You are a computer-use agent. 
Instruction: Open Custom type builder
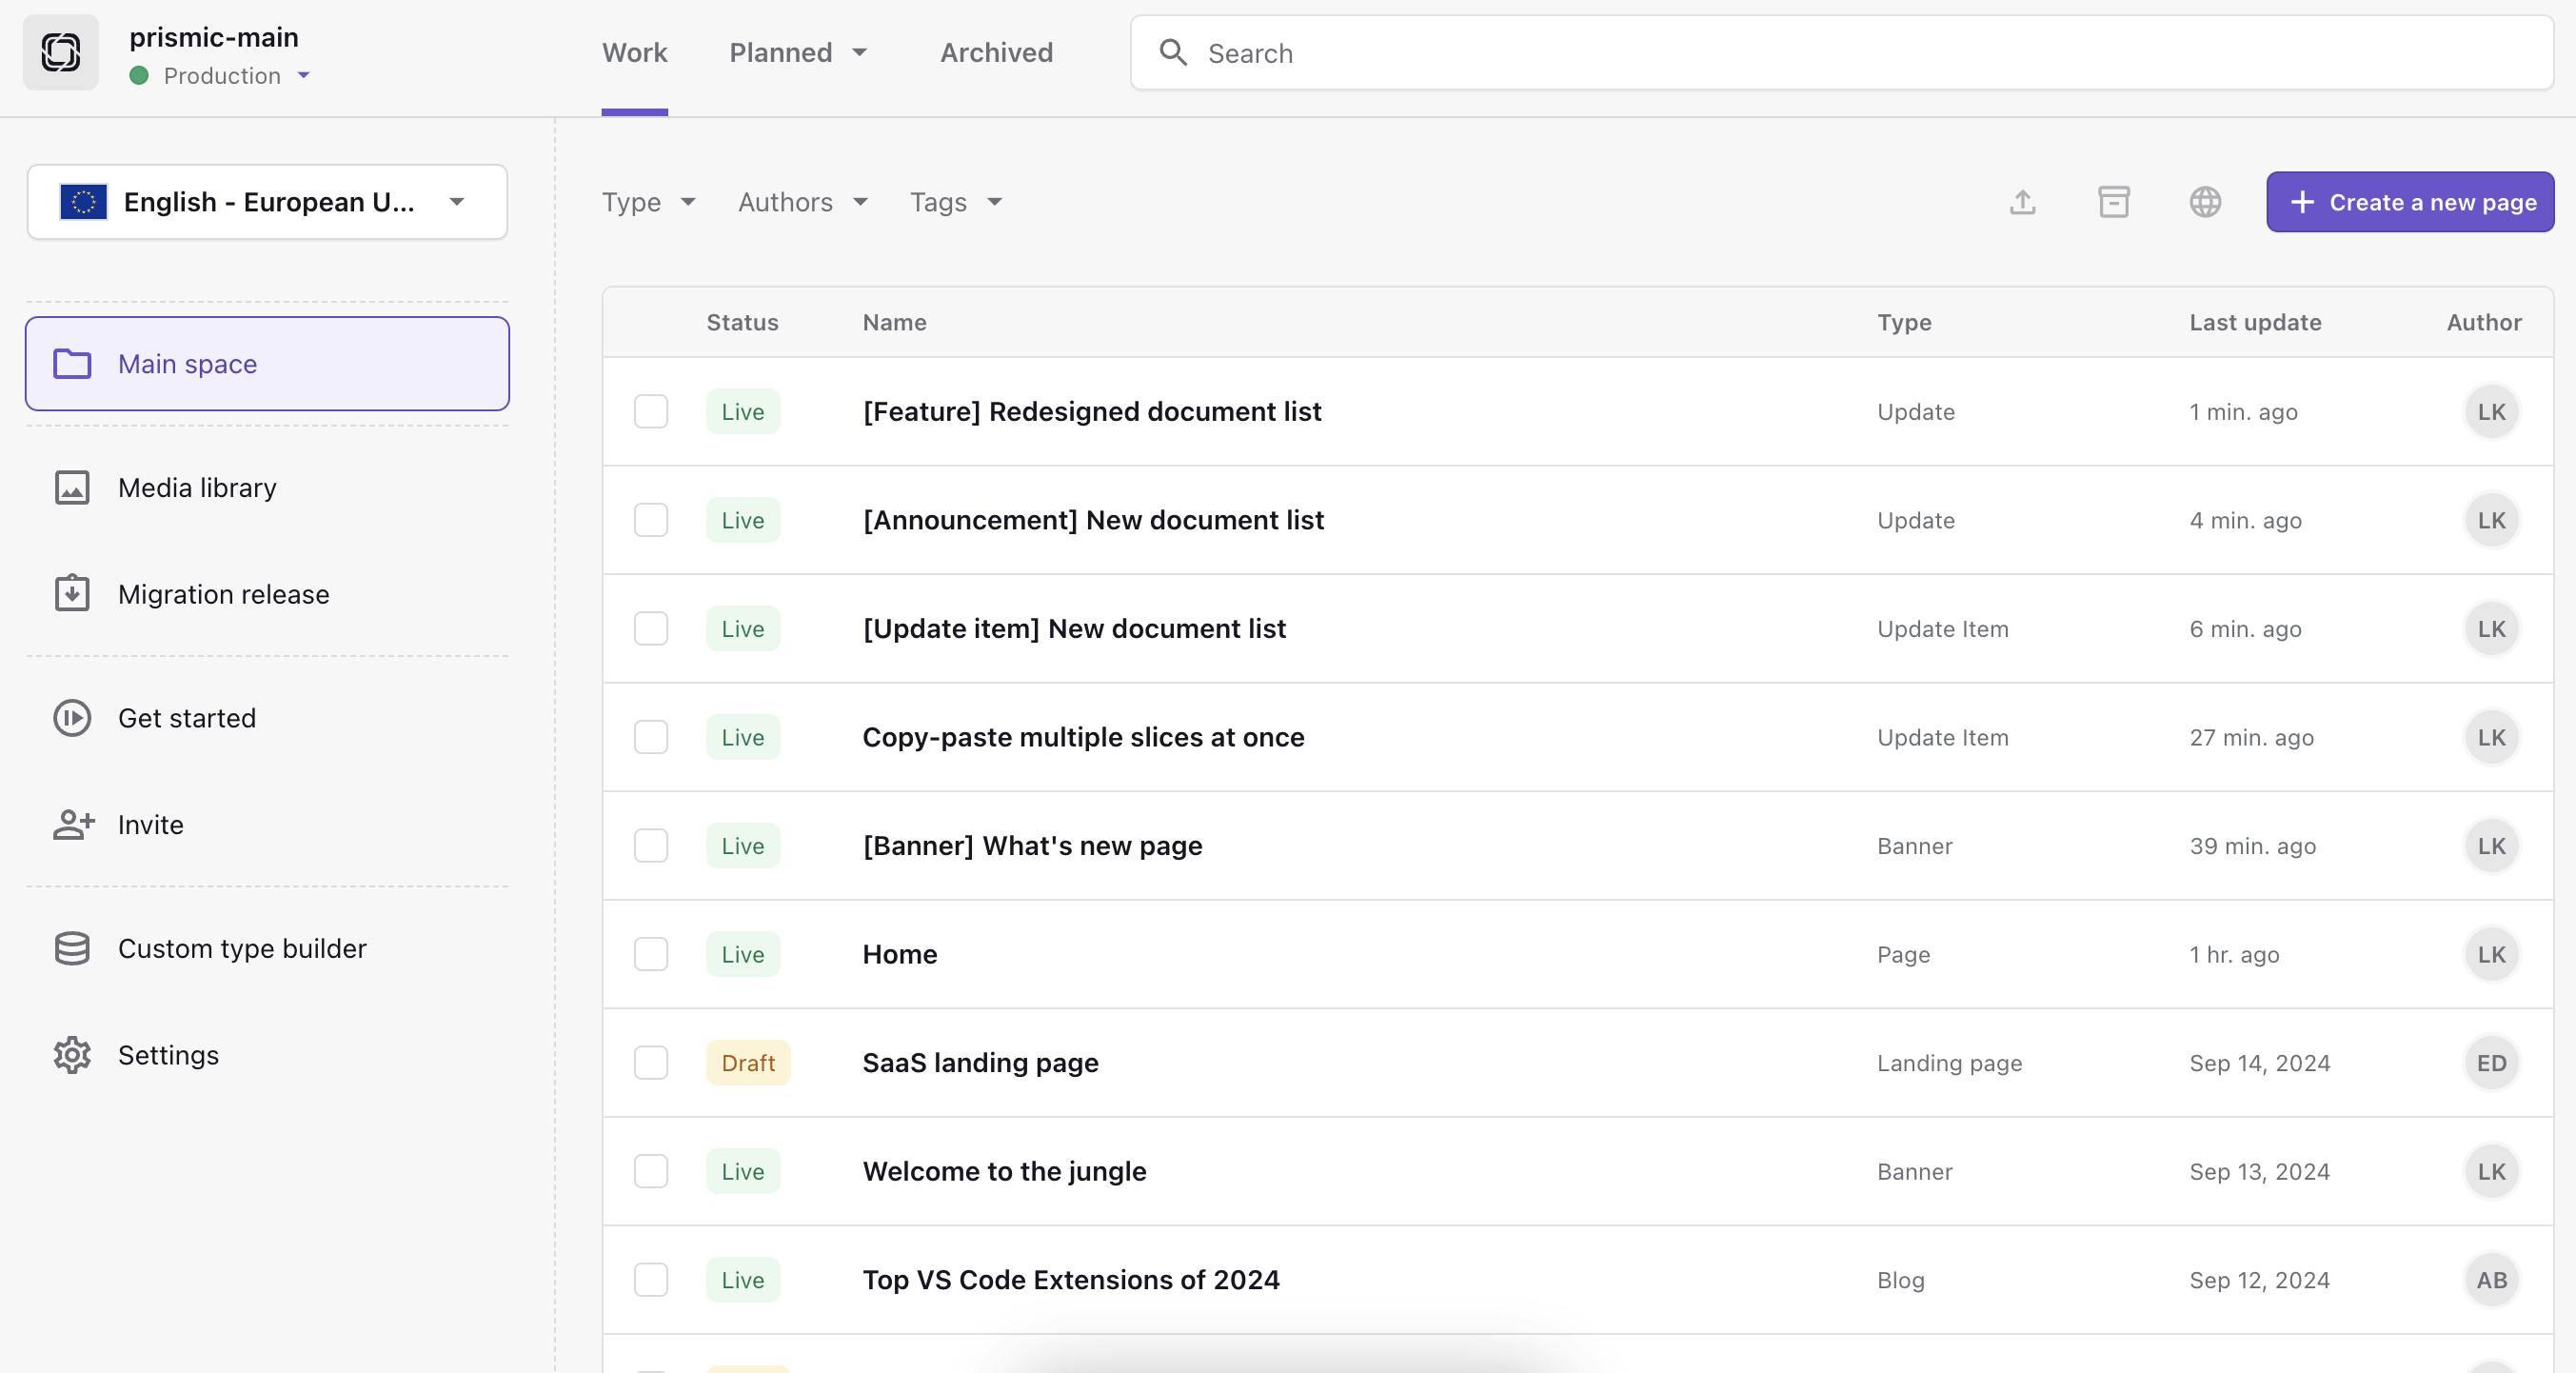tap(241, 948)
